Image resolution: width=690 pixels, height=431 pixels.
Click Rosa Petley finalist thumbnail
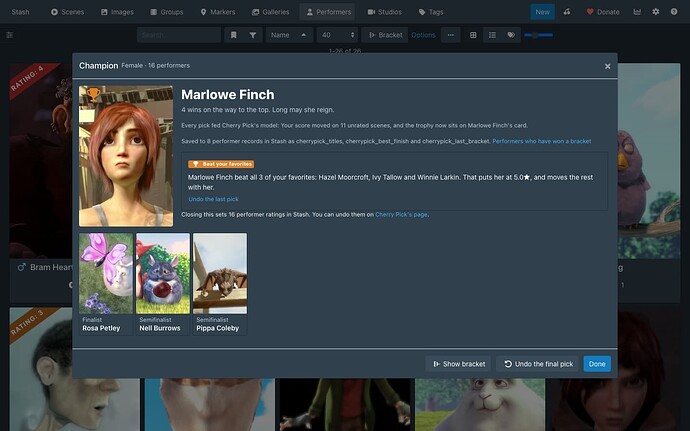click(x=106, y=273)
